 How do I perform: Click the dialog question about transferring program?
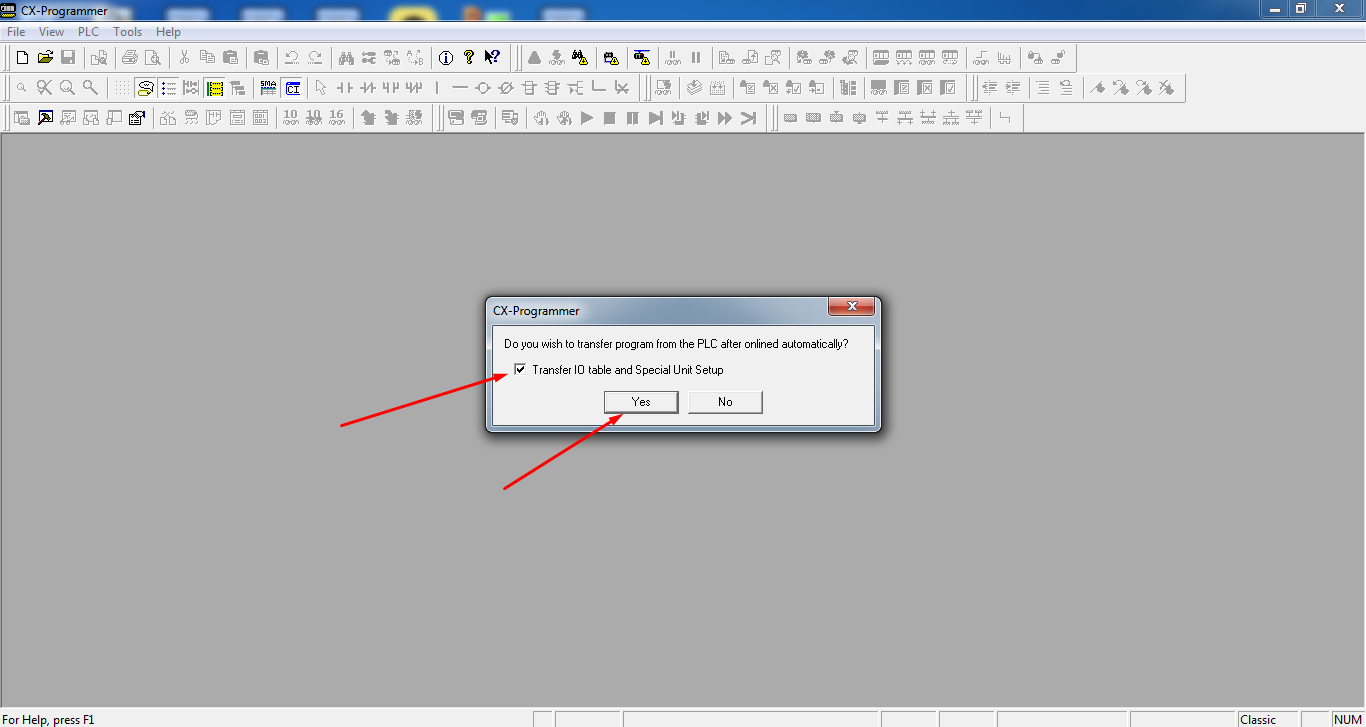coord(676,344)
